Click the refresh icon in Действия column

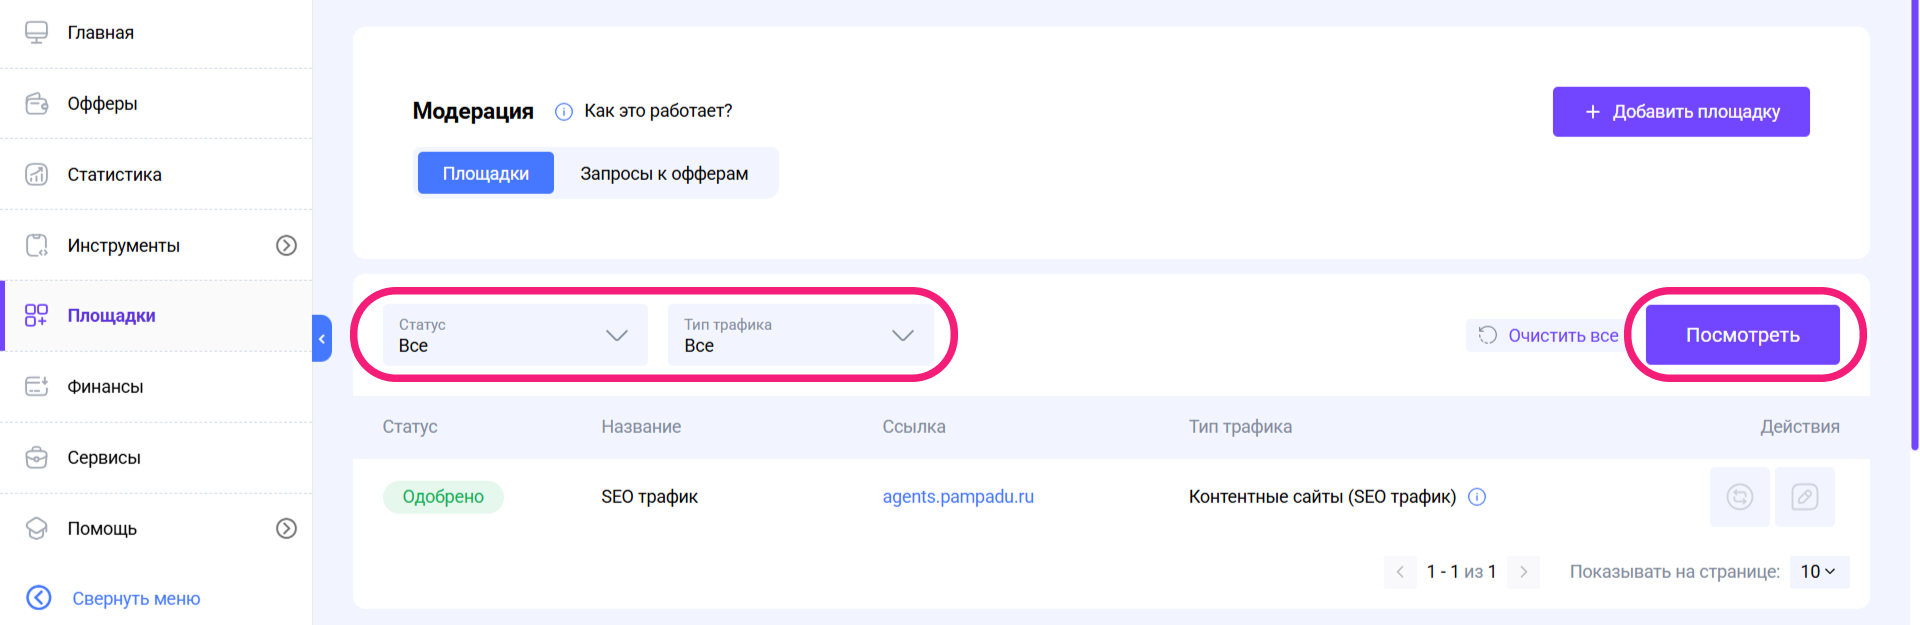click(x=1740, y=497)
